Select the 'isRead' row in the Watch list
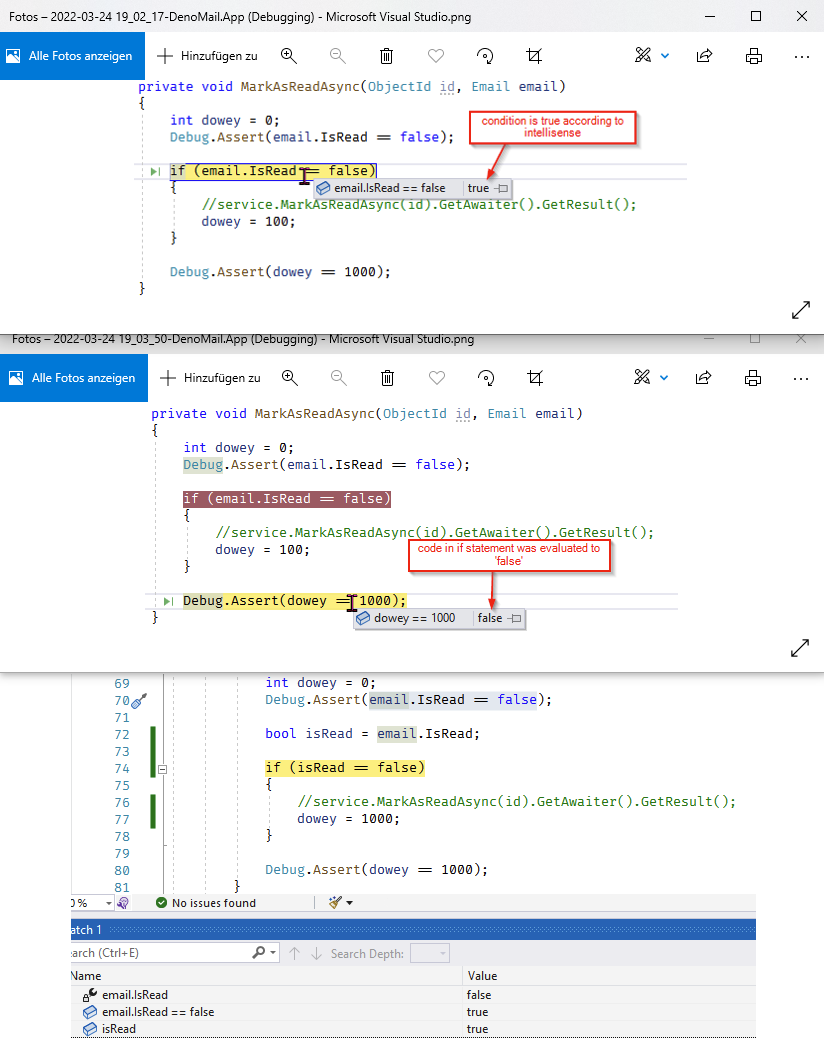Screen dimensions: 824x1058 119,1029
